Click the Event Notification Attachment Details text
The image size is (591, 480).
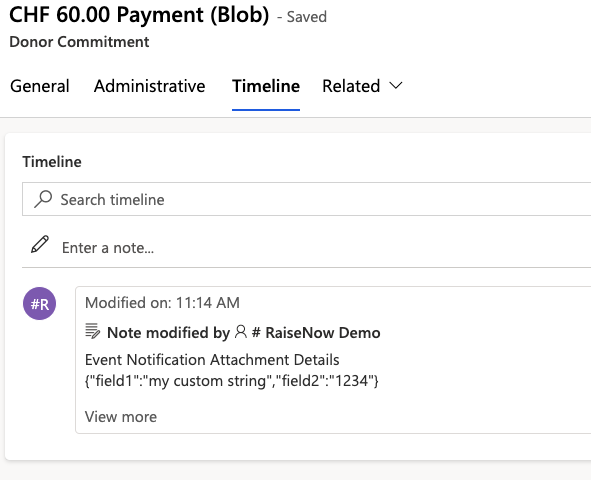pyautogui.click(x=212, y=360)
